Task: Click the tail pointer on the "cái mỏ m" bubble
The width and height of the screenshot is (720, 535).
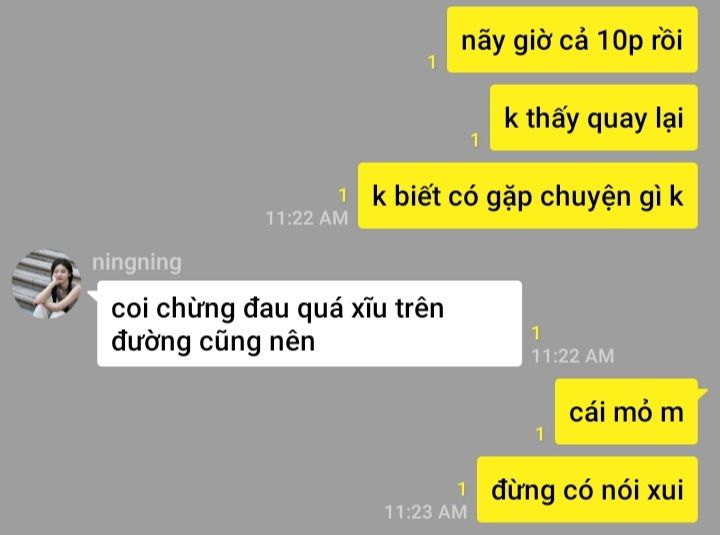Action: click(x=703, y=393)
